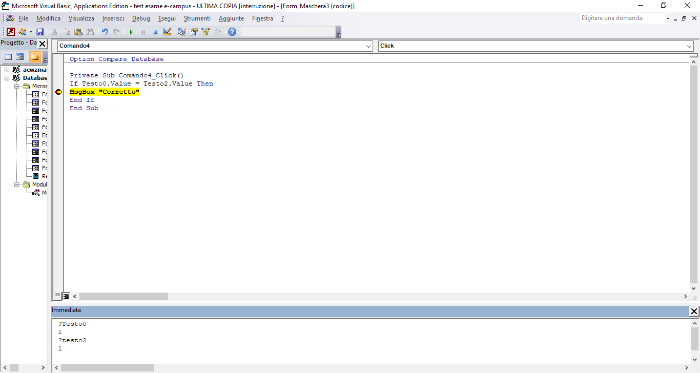This screenshot has width=700, height=373.
Task: Open Project Explorer via toolbar icon
Action: click(181, 32)
